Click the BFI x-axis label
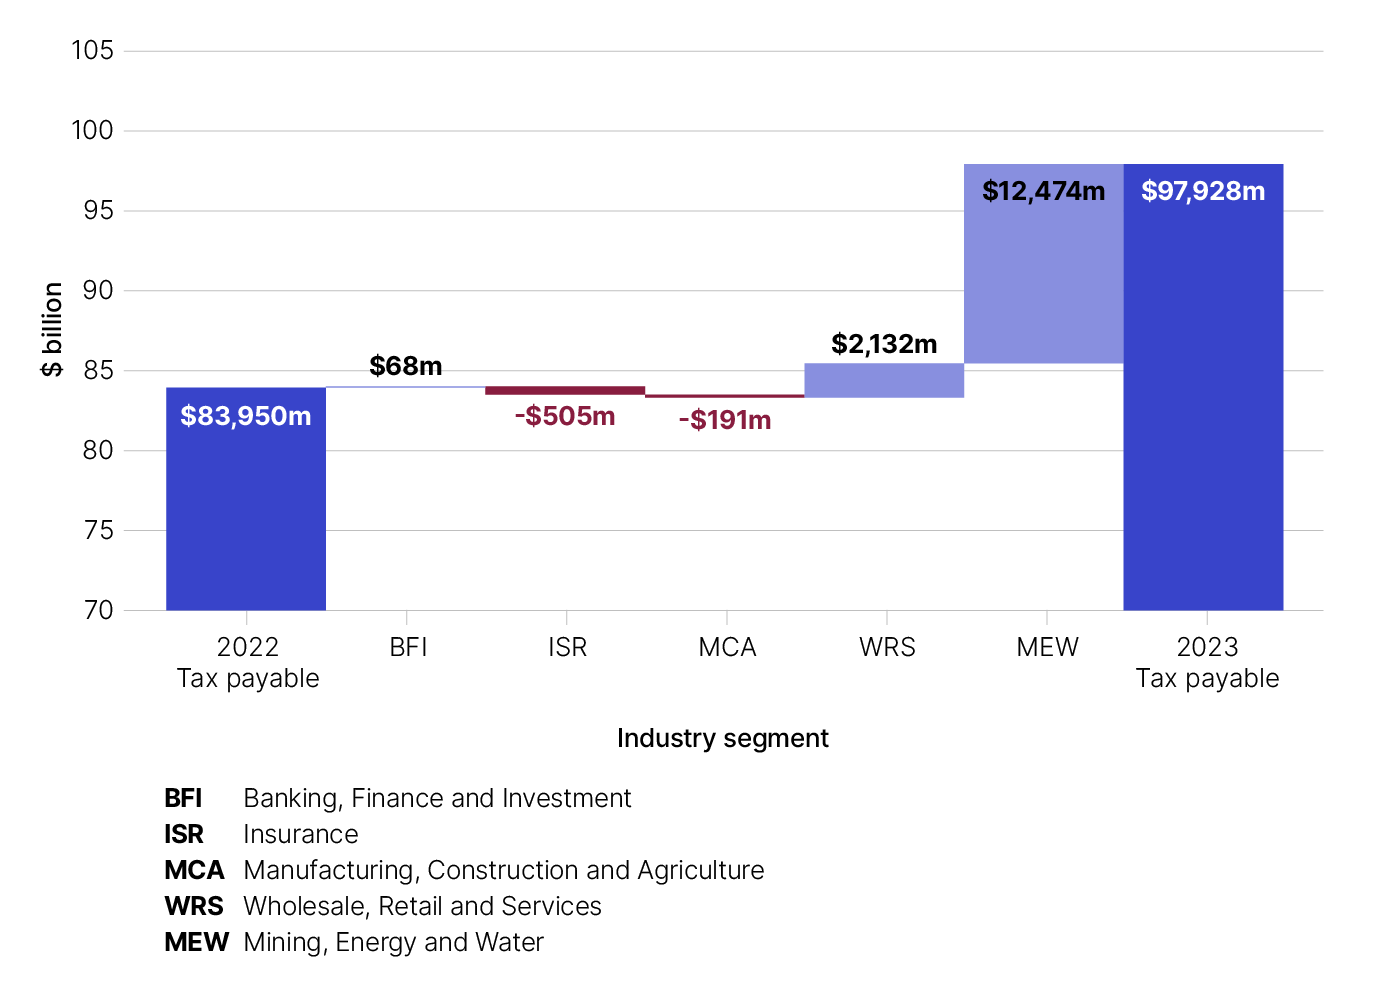This screenshot has width=1378, height=990. (408, 647)
